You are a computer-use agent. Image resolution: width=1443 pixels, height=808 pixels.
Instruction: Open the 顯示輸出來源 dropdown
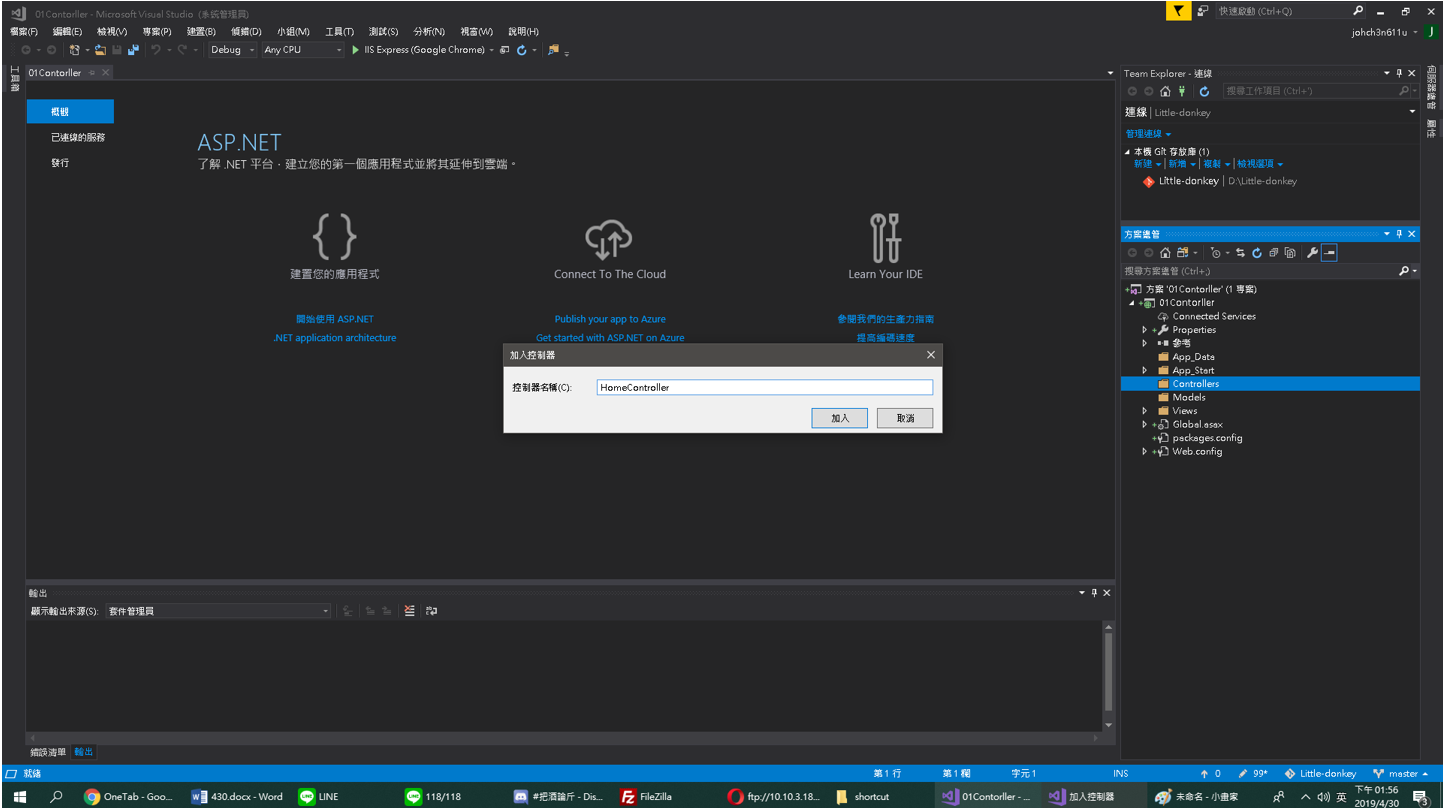point(218,611)
